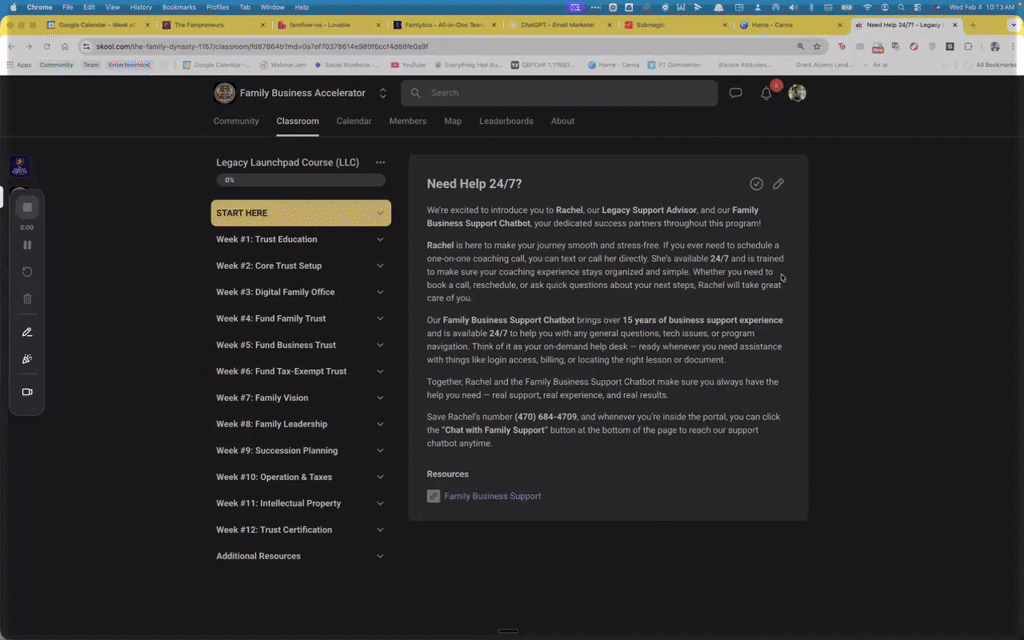Click the search magnifier icon in the Skool search bar
Viewport: 1024px width, 640px height.
tap(415, 93)
